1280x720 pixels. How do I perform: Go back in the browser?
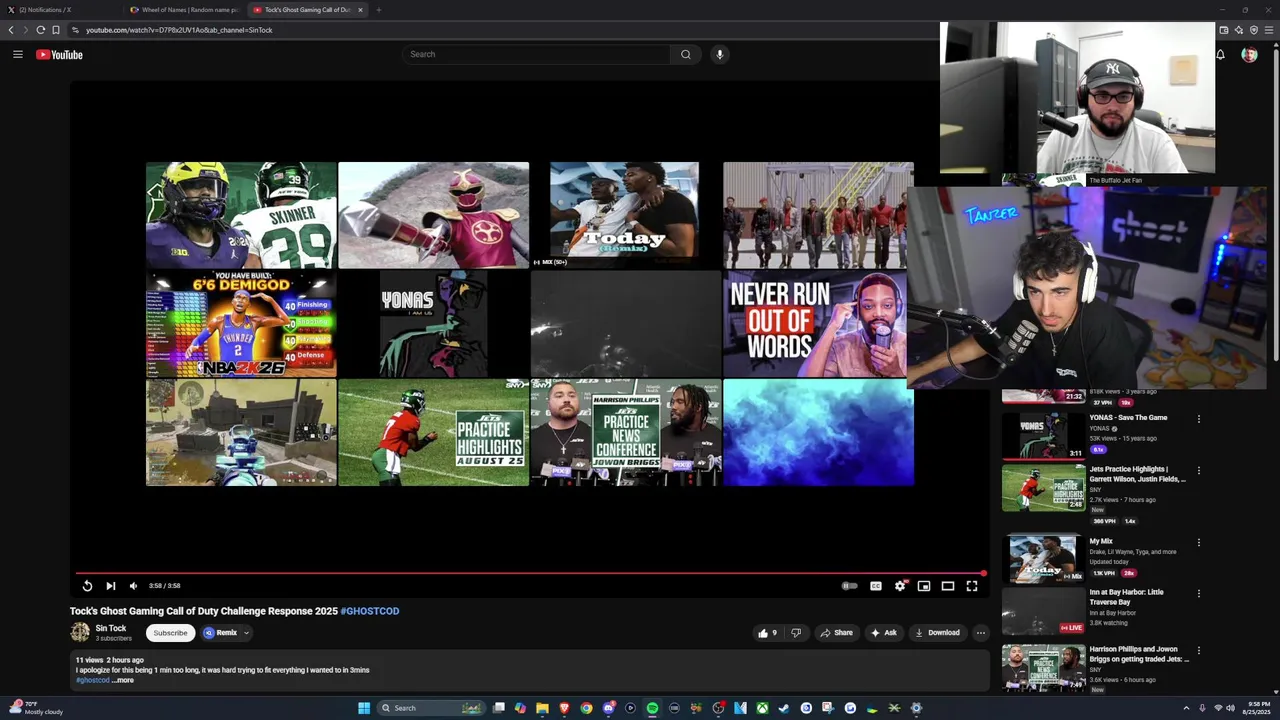click(11, 30)
